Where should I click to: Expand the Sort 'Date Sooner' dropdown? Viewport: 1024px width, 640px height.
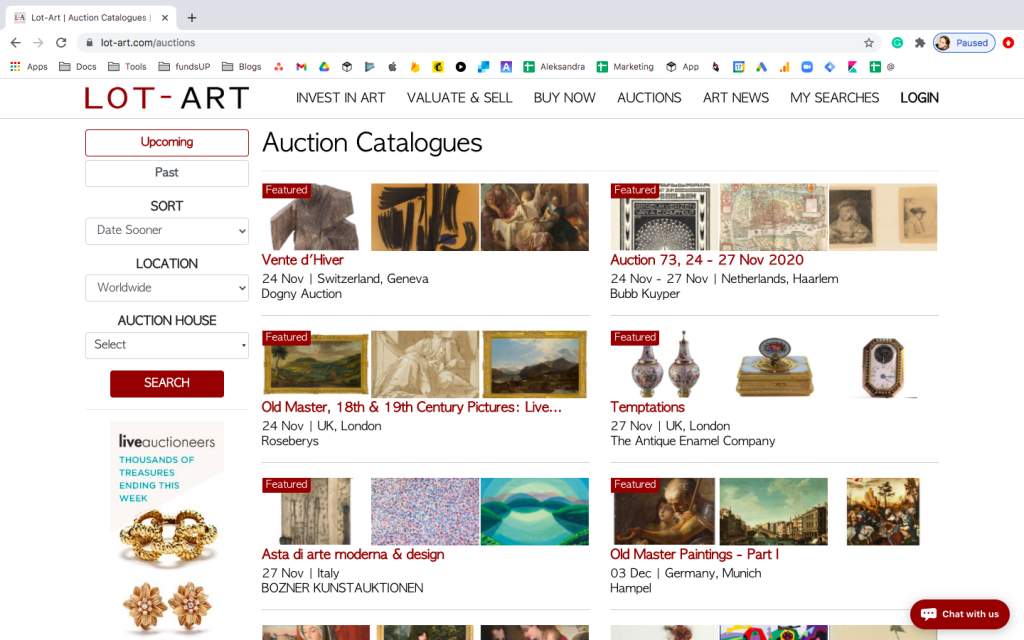coord(167,231)
